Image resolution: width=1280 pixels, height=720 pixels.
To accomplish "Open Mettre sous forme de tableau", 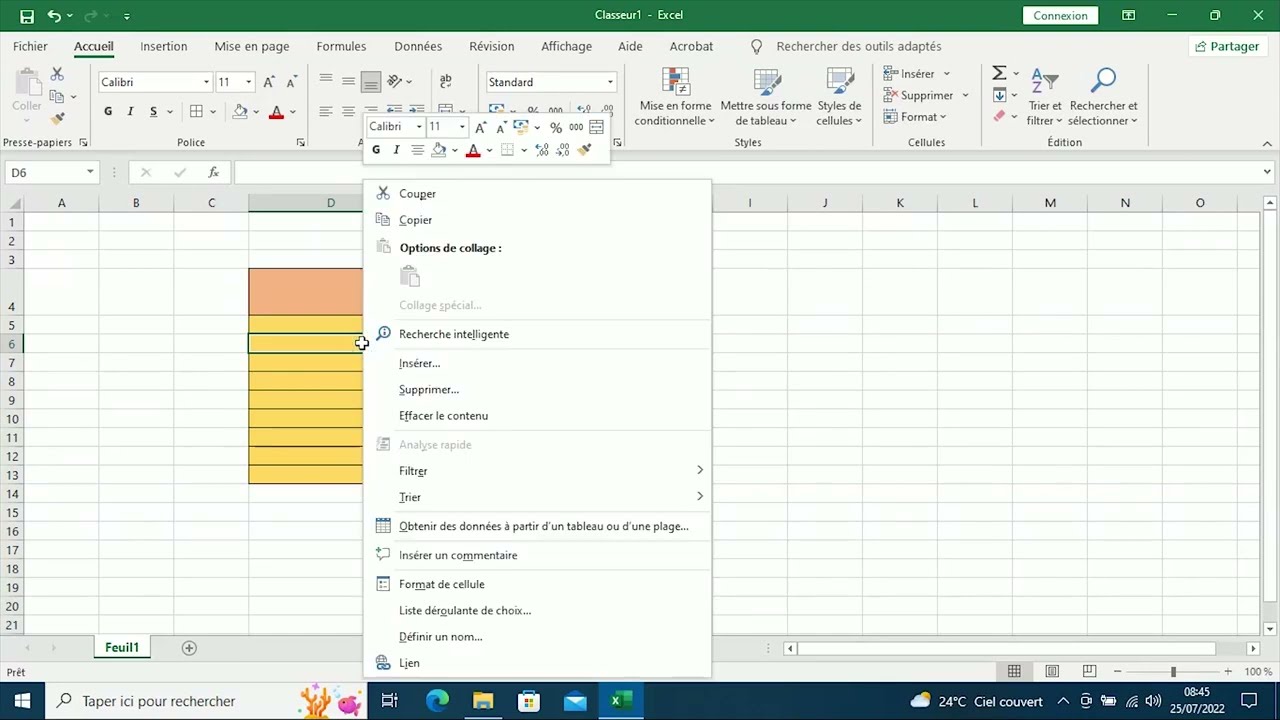I will point(766,98).
